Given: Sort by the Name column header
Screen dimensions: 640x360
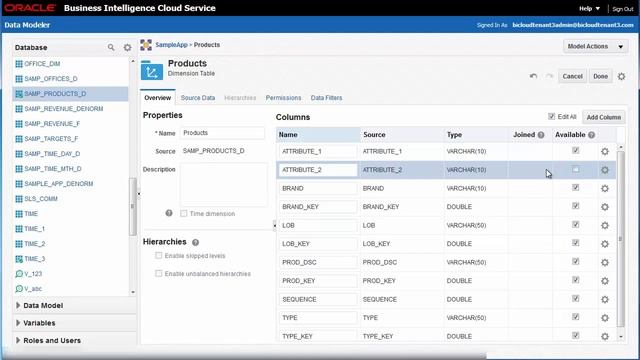Looking at the screenshot, I should (318, 135).
